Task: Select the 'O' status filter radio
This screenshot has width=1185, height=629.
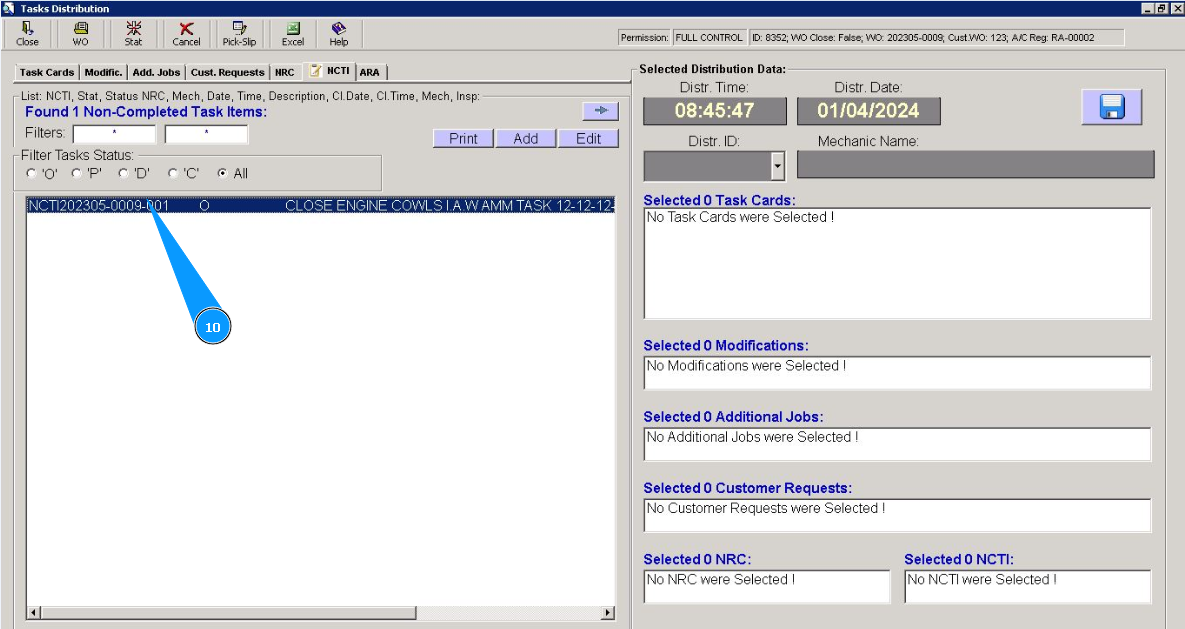Action: point(31,173)
